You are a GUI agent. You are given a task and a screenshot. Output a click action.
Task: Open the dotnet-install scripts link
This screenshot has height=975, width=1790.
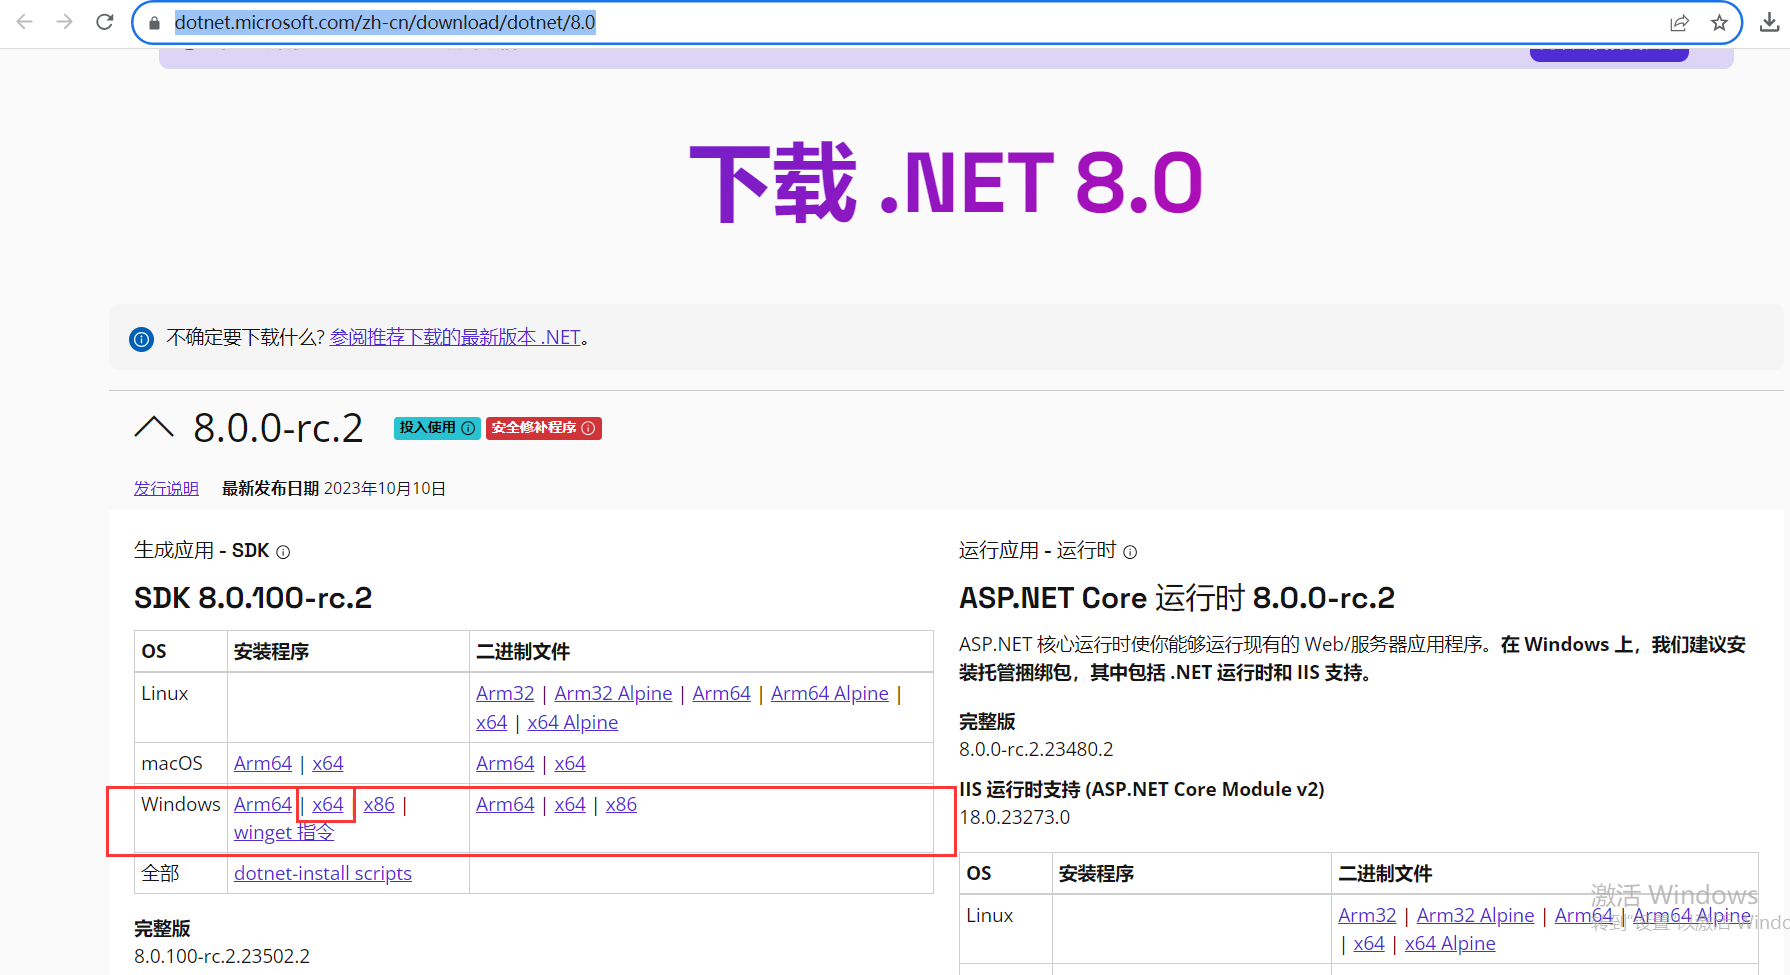323,873
